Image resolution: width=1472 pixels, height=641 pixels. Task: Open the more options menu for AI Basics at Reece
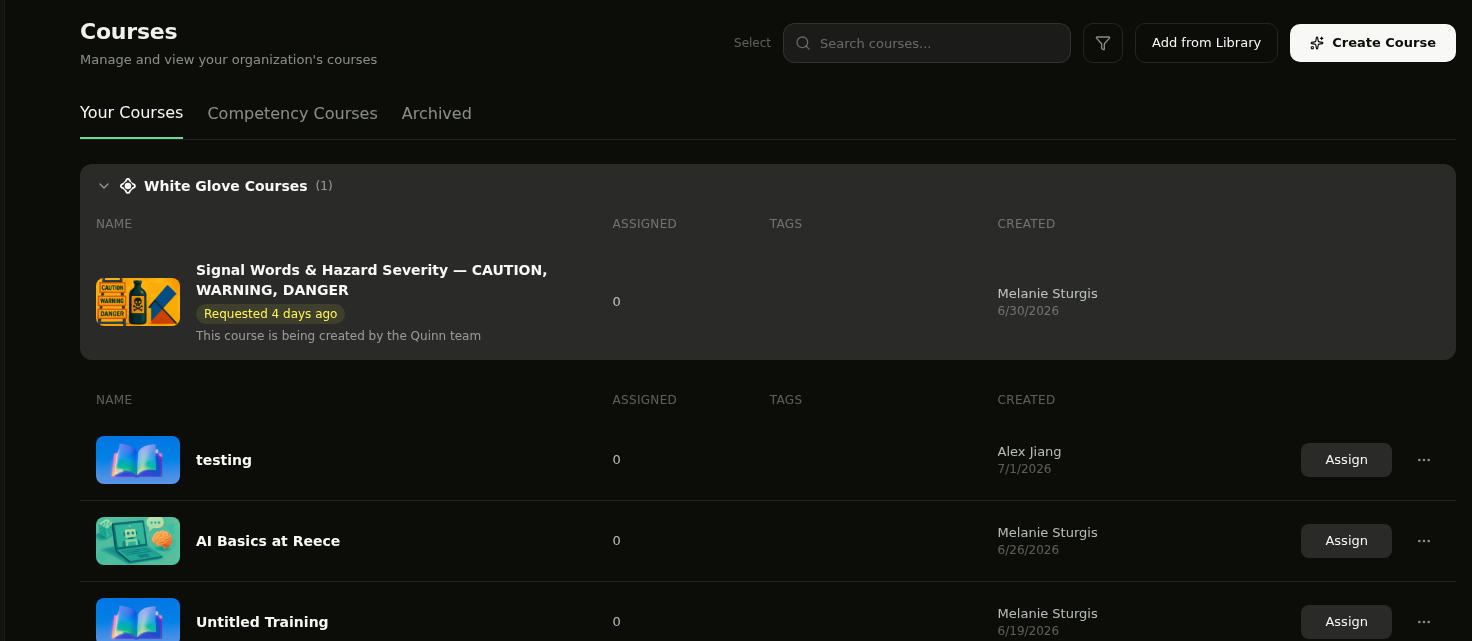1424,541
